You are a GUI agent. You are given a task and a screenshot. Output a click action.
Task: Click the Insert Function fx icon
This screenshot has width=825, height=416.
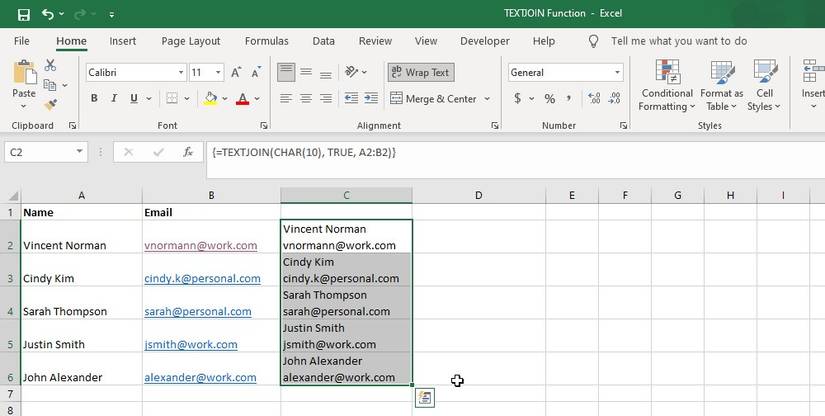(187, 152)
